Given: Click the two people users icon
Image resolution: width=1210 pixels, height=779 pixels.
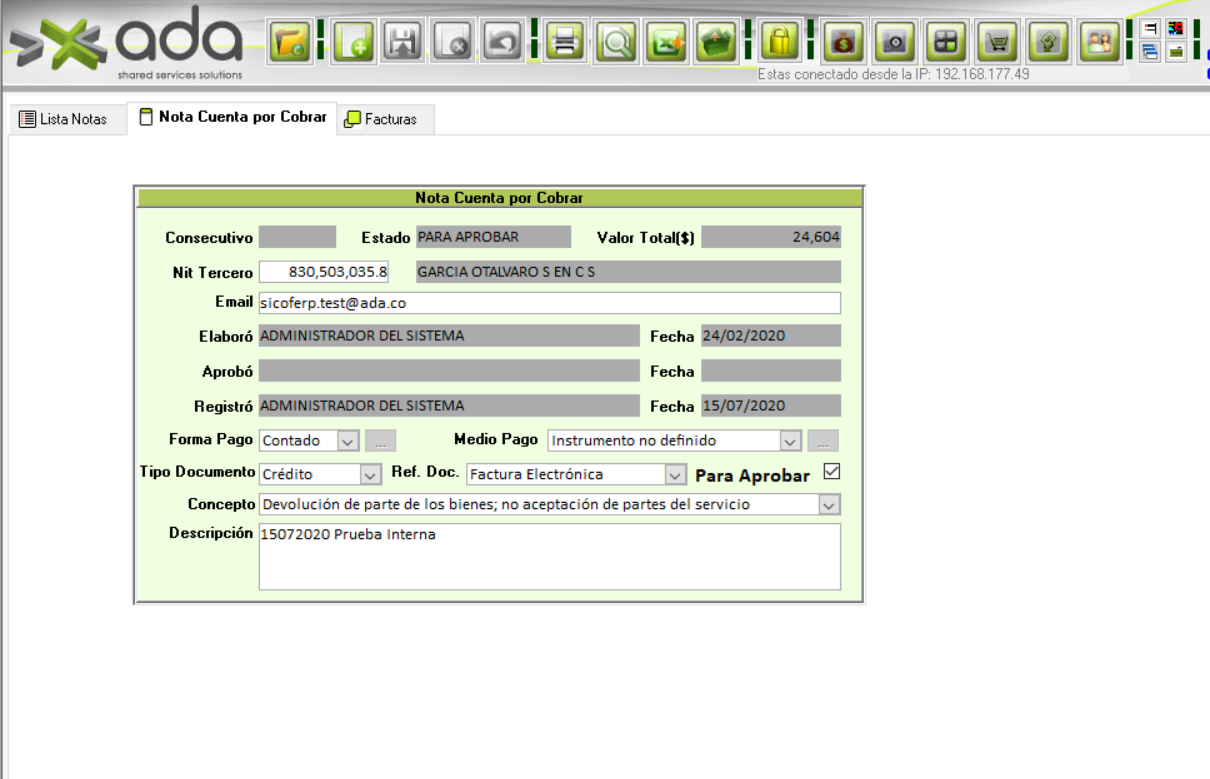Looking at the screenshot, I should [1099, 43].
